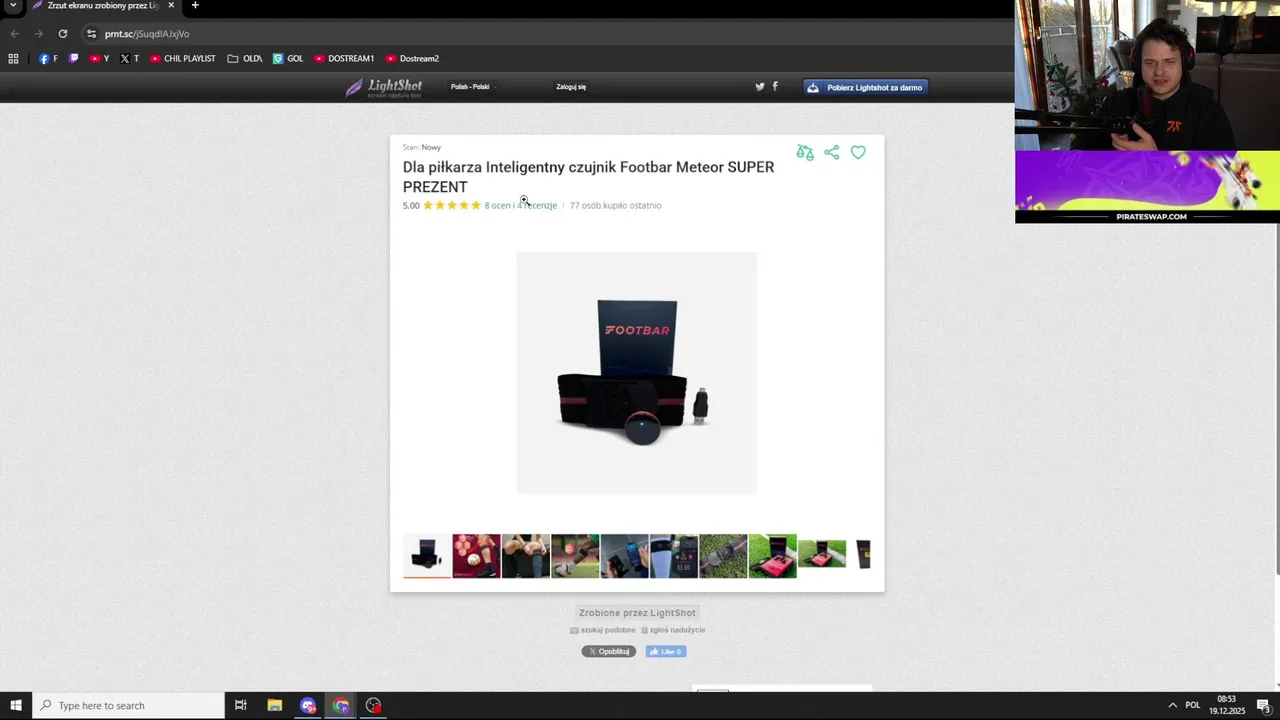Click the szukaj podobne link
This screenshot has height=720, width=1280.
tap(603, 630)
